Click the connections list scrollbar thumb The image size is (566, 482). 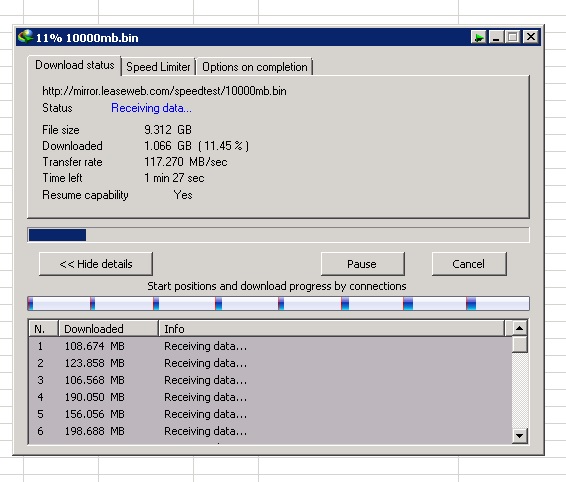click(519, 344)
